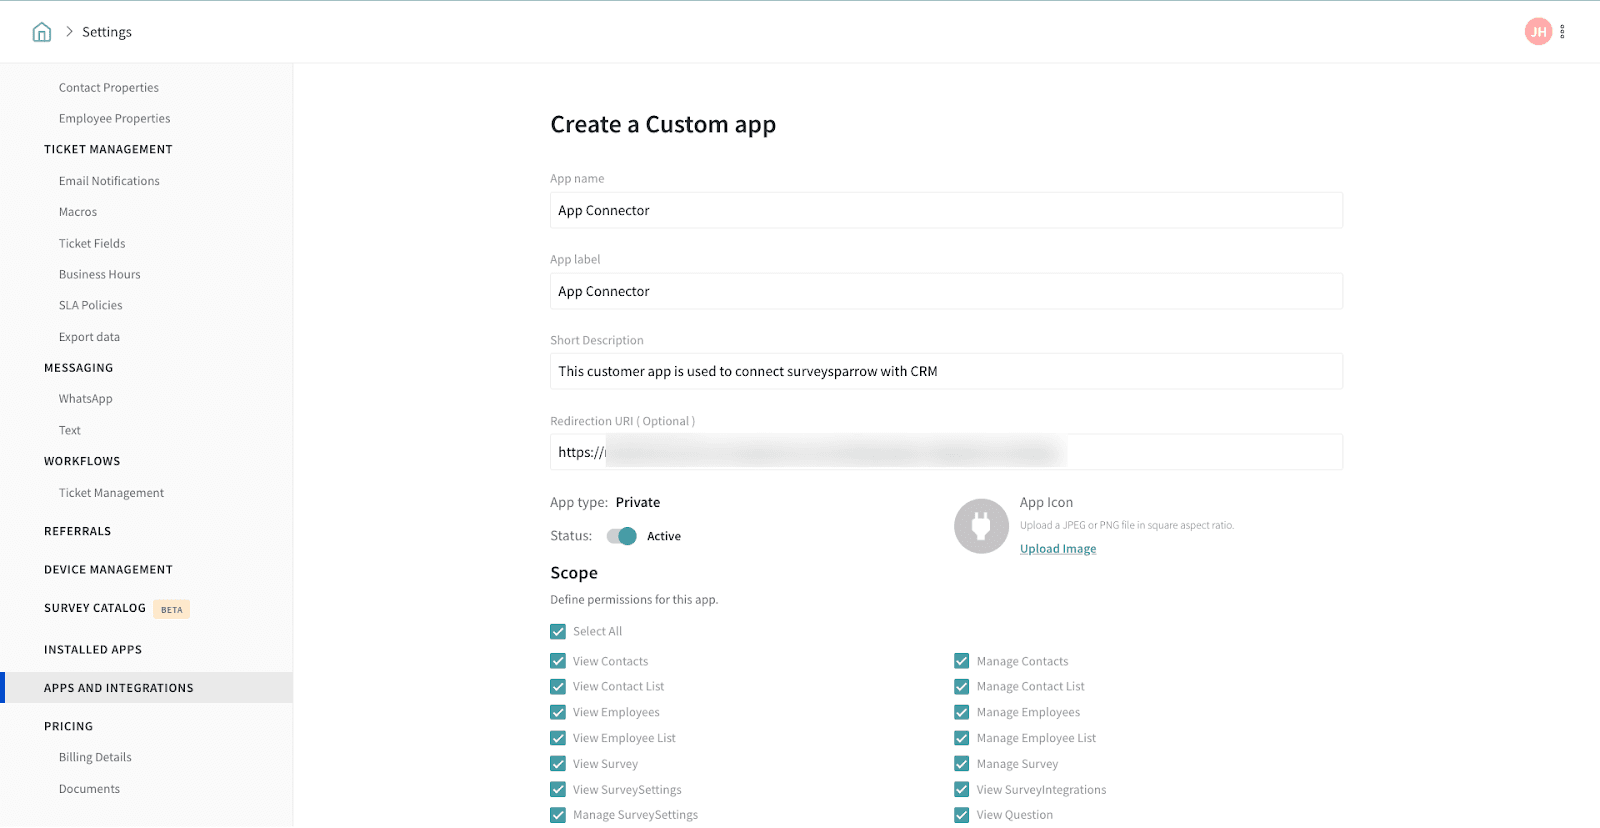1600x828 pixels.
Task: Uncheck the Select All checkbox
Action: point(558,632)
